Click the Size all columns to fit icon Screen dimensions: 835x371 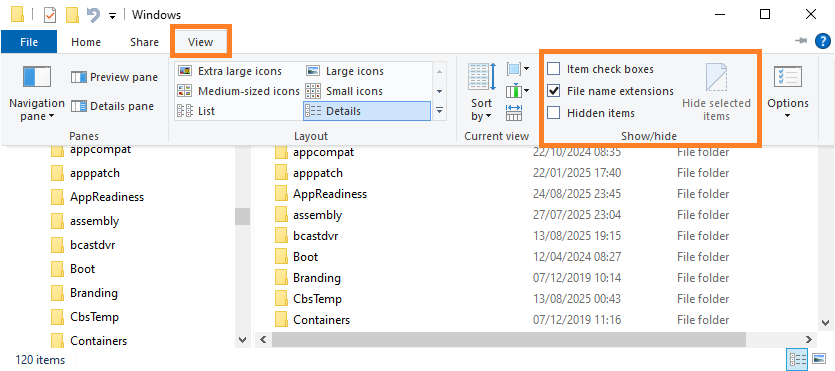click(514, 112)
